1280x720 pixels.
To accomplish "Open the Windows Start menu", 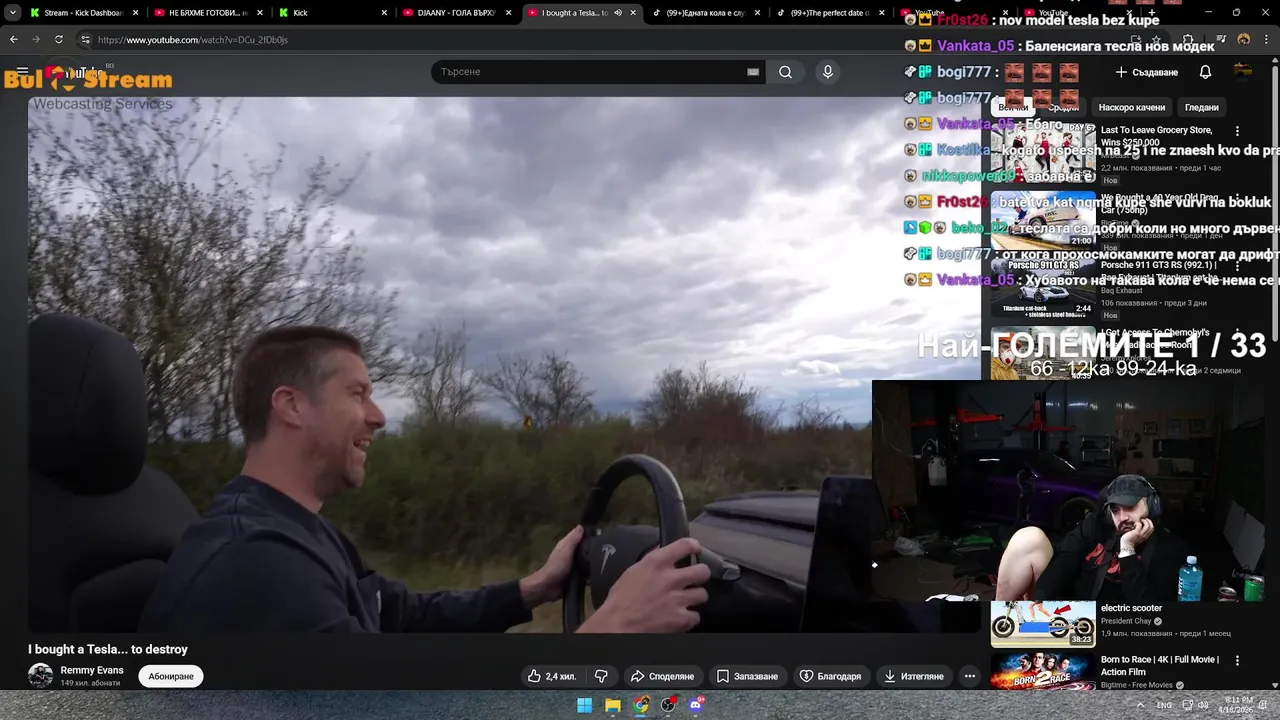I will click(x=584, y=705).
